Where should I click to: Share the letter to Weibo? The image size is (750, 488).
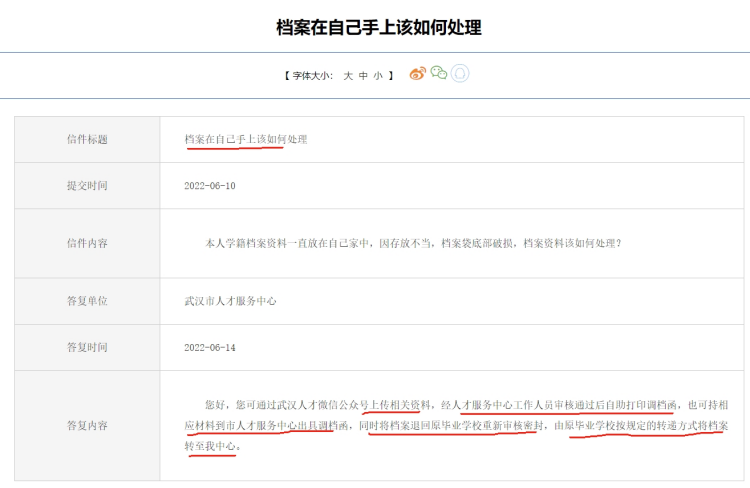(x=418, y=74)
